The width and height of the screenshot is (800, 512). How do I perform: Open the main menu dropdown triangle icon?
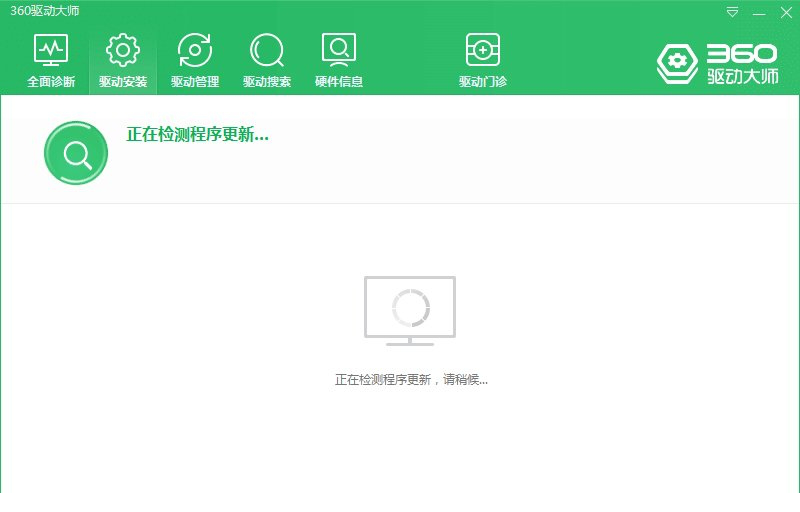tap(732, 12)
